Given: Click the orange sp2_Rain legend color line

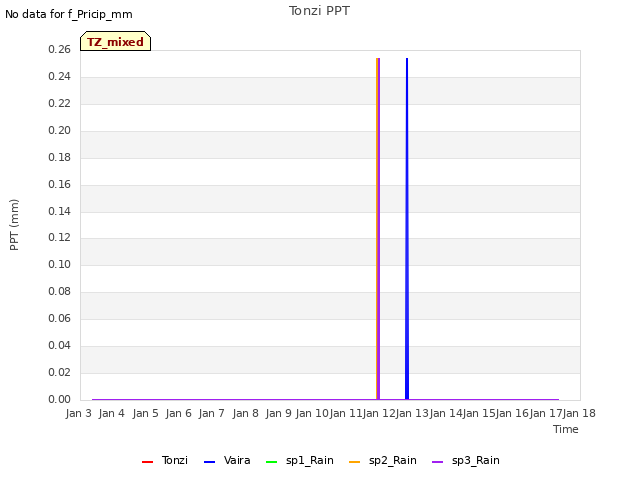Looking at the screenshot, I should click(355, 462).
